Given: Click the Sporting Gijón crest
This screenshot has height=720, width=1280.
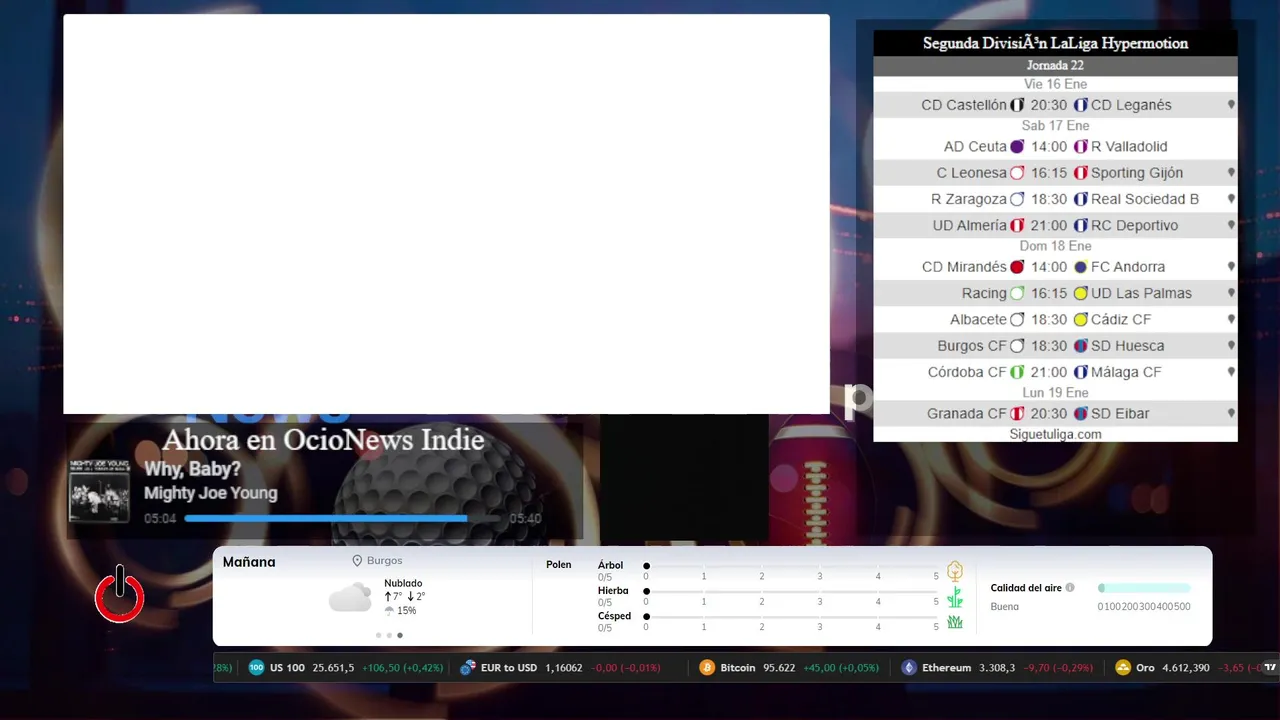Looking at the screenshot, I should (x=1080, y=173).
